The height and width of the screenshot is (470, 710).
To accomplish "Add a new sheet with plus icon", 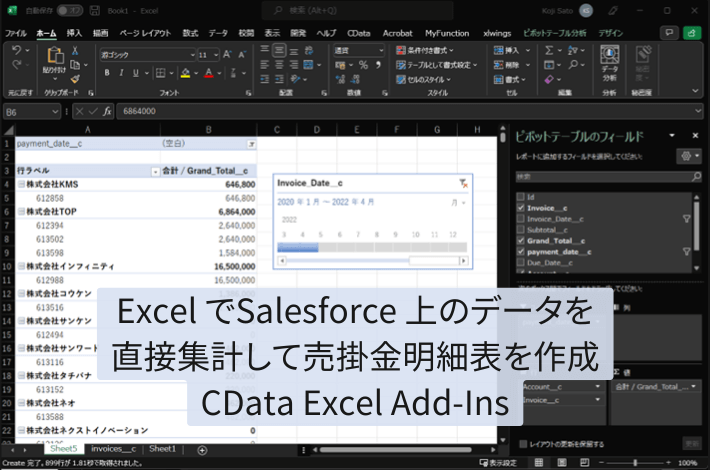I will click(x=202, y=450).
